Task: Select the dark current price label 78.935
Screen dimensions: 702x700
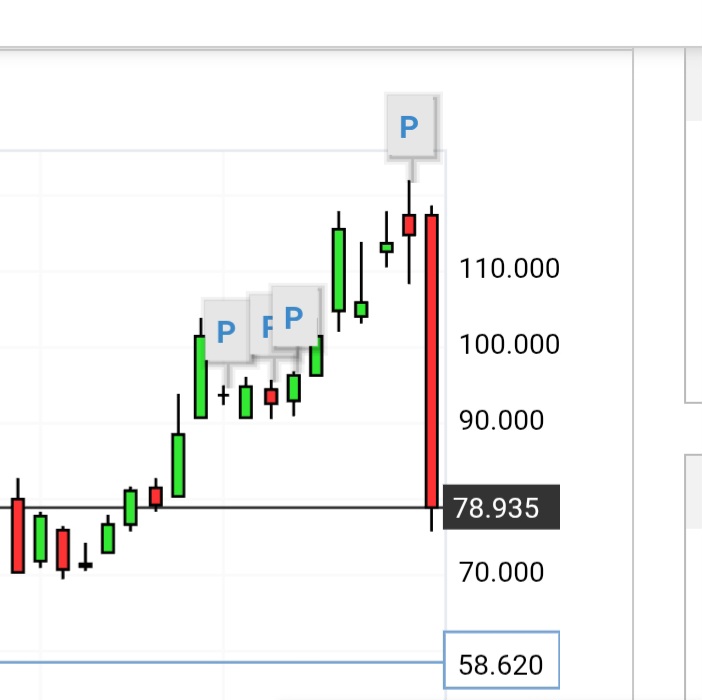Action: click(x=501, y=507)
